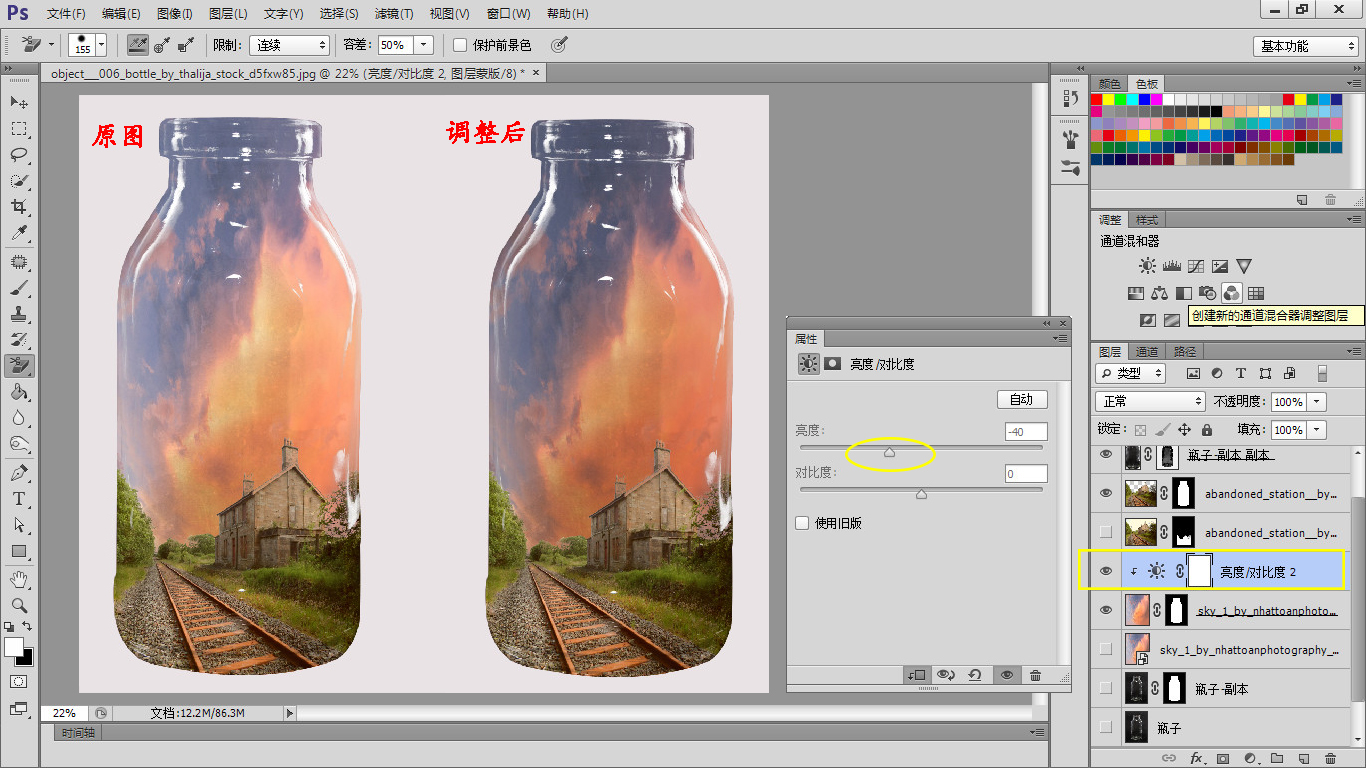Check the 使用旧版 option
The width and height of the screenshot is (1366, 768).
802,523
